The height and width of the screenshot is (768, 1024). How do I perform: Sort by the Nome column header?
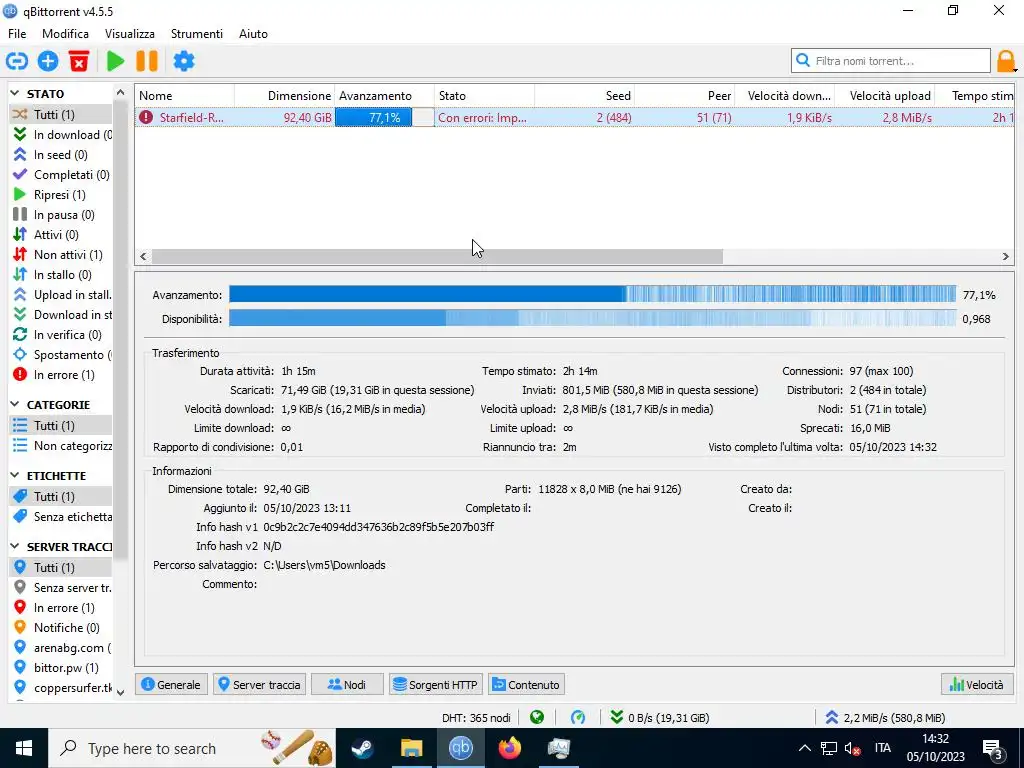pyautogui.click(x=185, y=96)
